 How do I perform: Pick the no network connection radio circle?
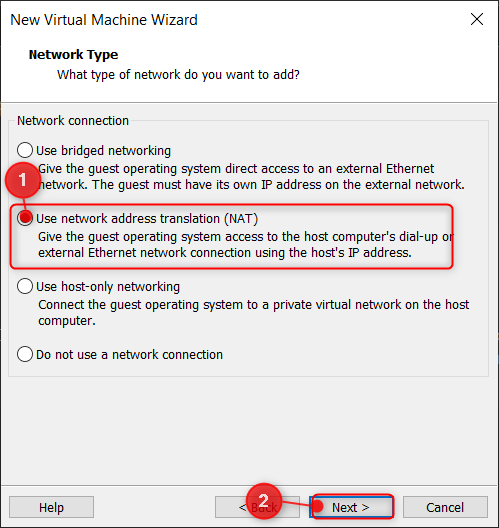pyautogui.click(x=25, y=354)
